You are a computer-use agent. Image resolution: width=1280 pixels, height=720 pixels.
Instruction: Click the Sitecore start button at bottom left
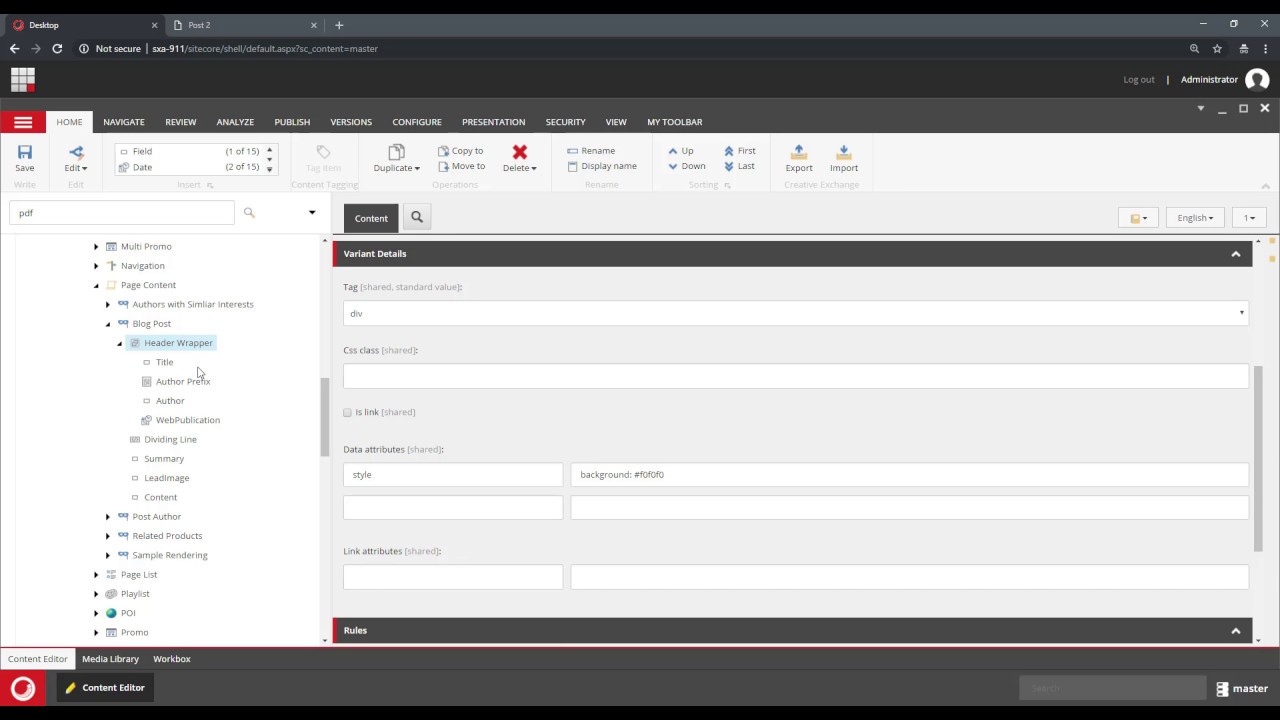click(x=23, y=688)
